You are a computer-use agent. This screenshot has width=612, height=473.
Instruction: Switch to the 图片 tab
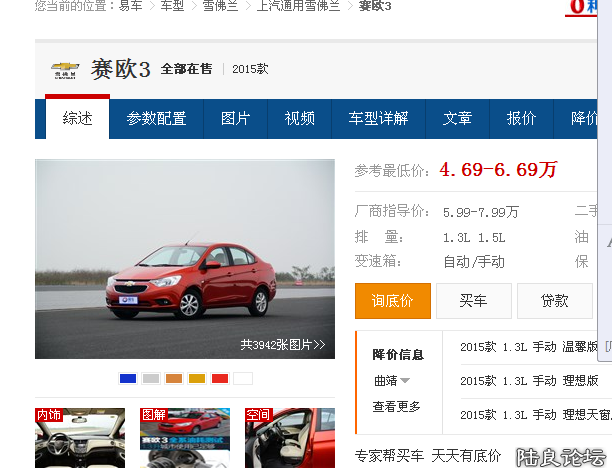pyautogui.click(x=235, y=119)
